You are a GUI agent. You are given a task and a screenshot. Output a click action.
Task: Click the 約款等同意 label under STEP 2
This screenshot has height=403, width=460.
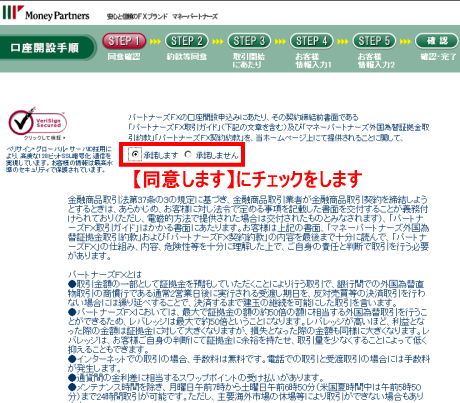[187, 57]
